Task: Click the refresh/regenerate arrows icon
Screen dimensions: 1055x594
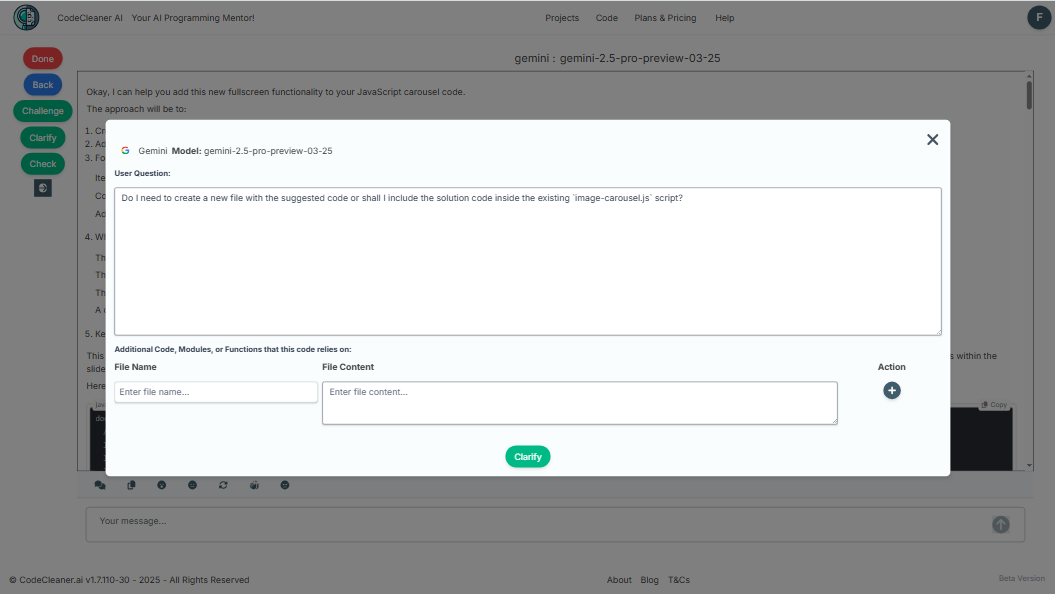Action: coord(223,485)
